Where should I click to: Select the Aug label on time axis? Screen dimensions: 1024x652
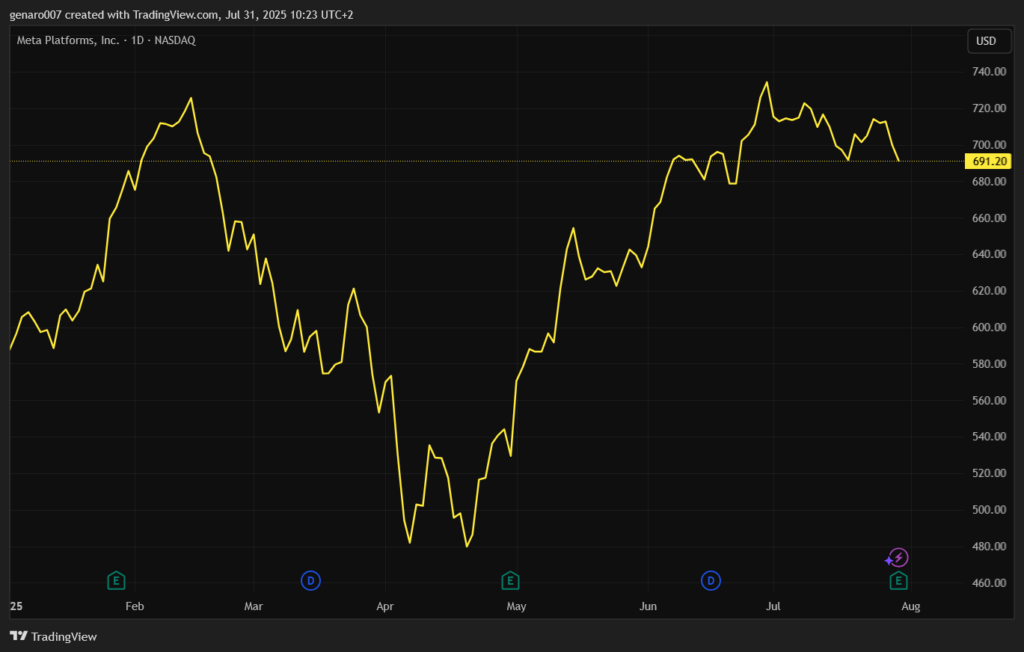[x=910, y=606]
